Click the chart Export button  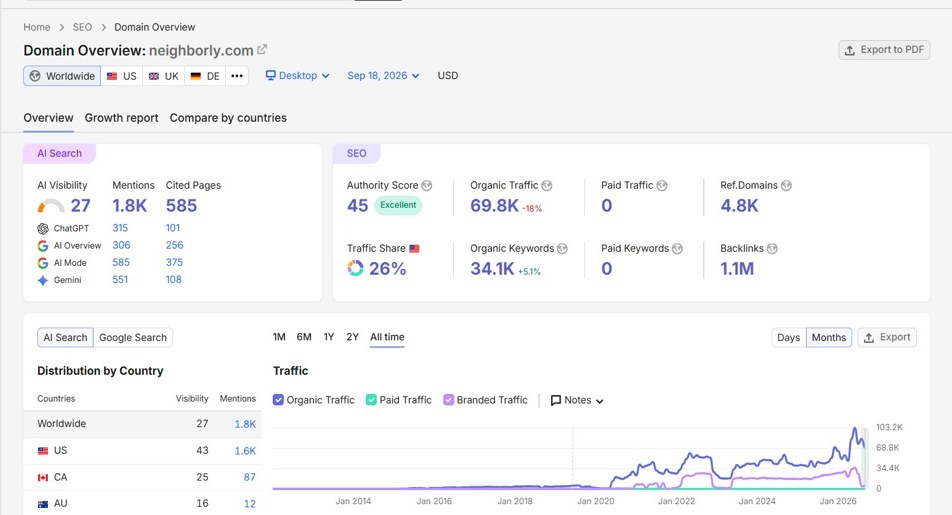[x=887, y=338]
